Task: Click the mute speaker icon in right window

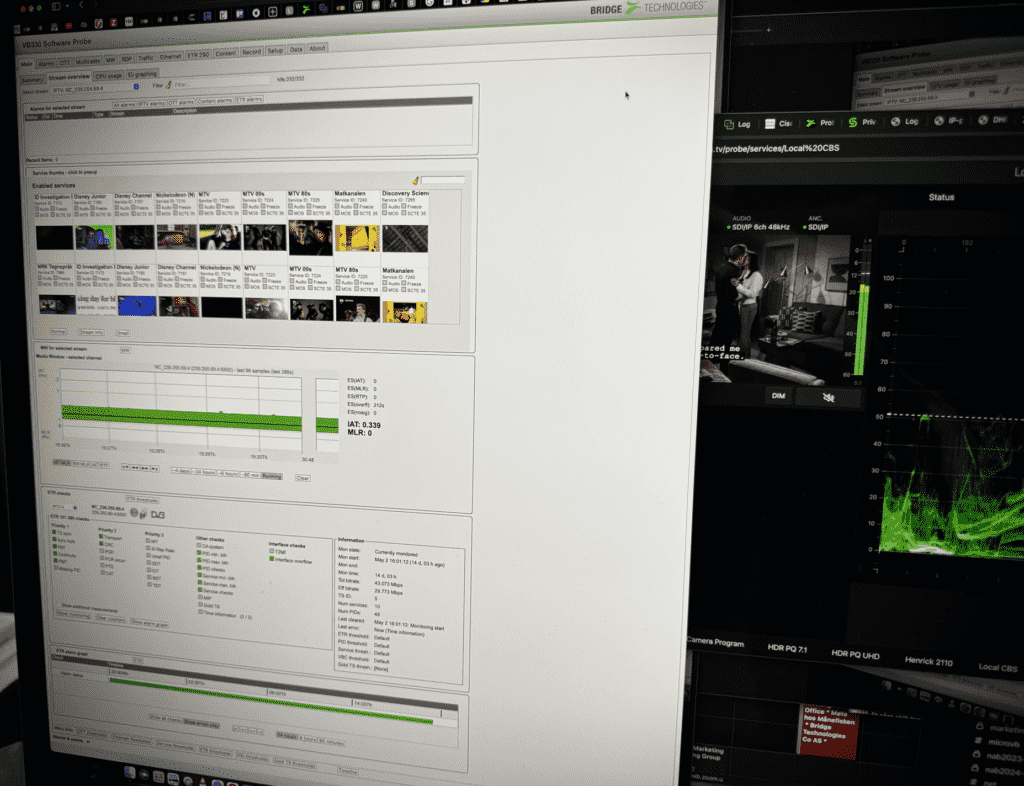Action: pyautogui.click(x=828, y=397)
